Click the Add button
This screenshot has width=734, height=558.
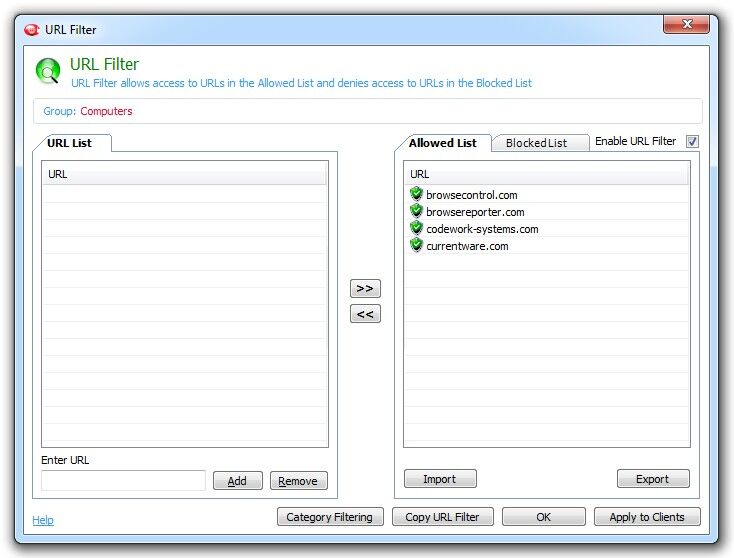[x=237, y=481]
